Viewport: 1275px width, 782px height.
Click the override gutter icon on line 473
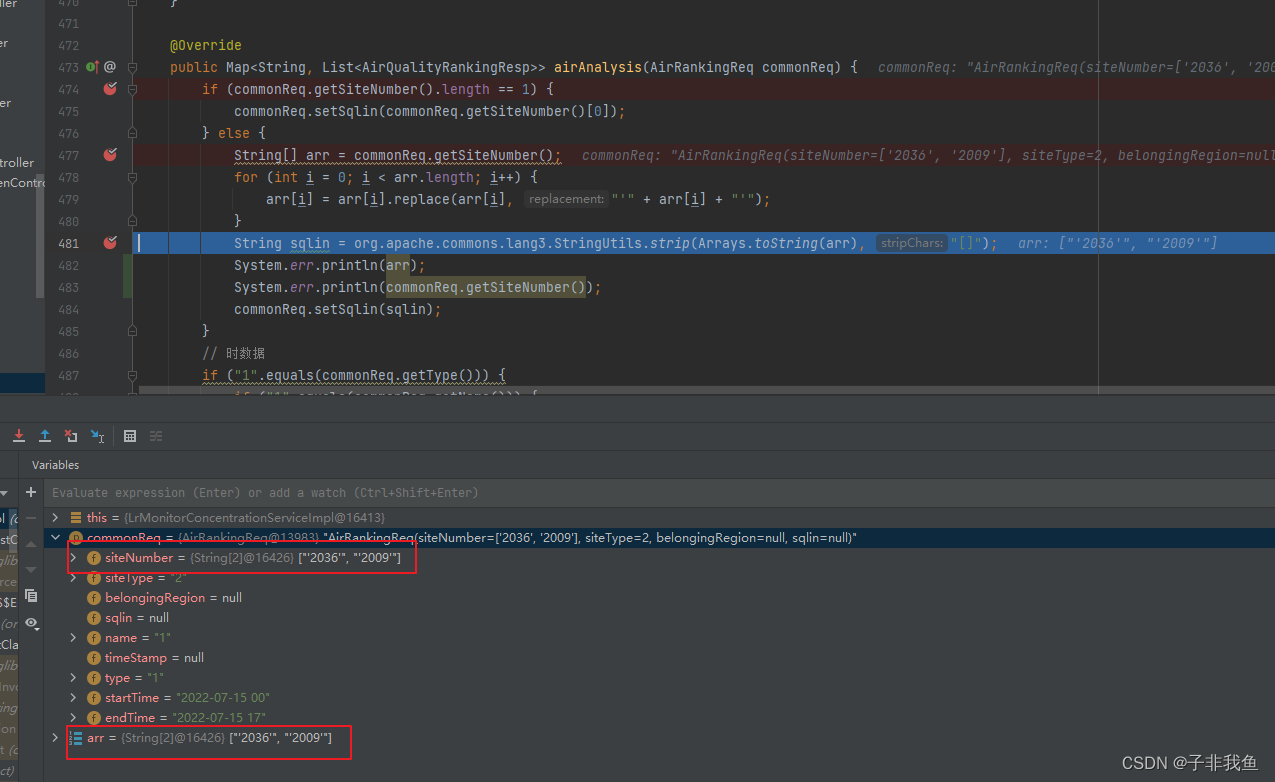point(92,67)
